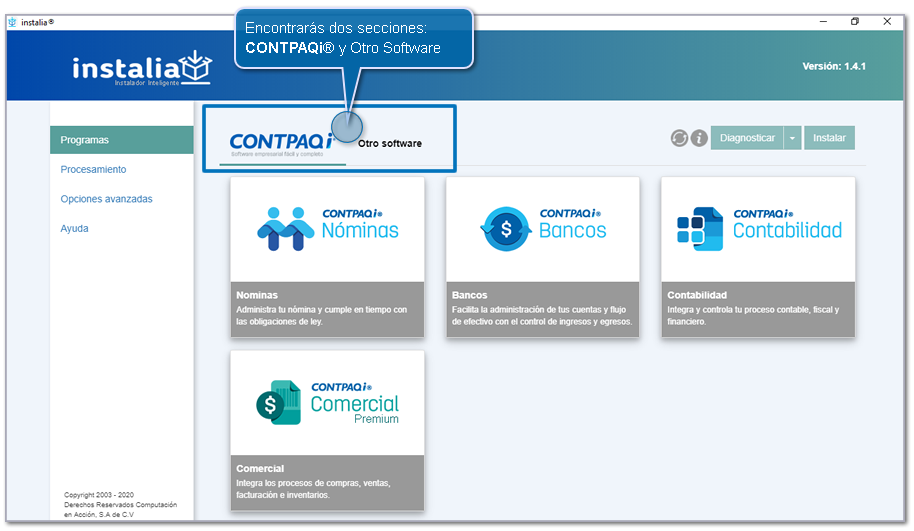Switch to the CONTPAQi section tab

click(x=283, y=145)
